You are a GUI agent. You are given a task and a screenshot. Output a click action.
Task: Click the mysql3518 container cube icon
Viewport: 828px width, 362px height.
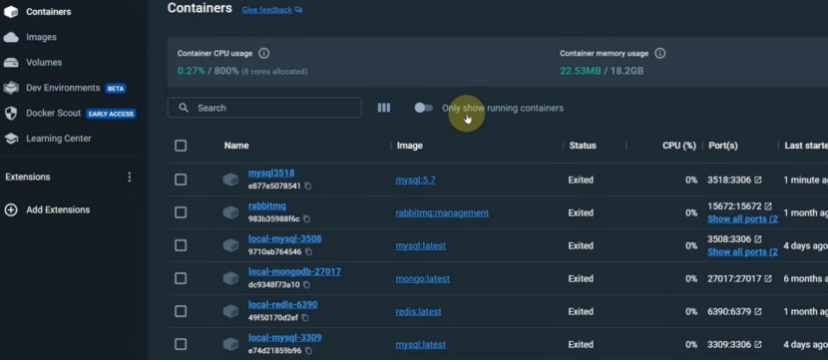(230, 180)
